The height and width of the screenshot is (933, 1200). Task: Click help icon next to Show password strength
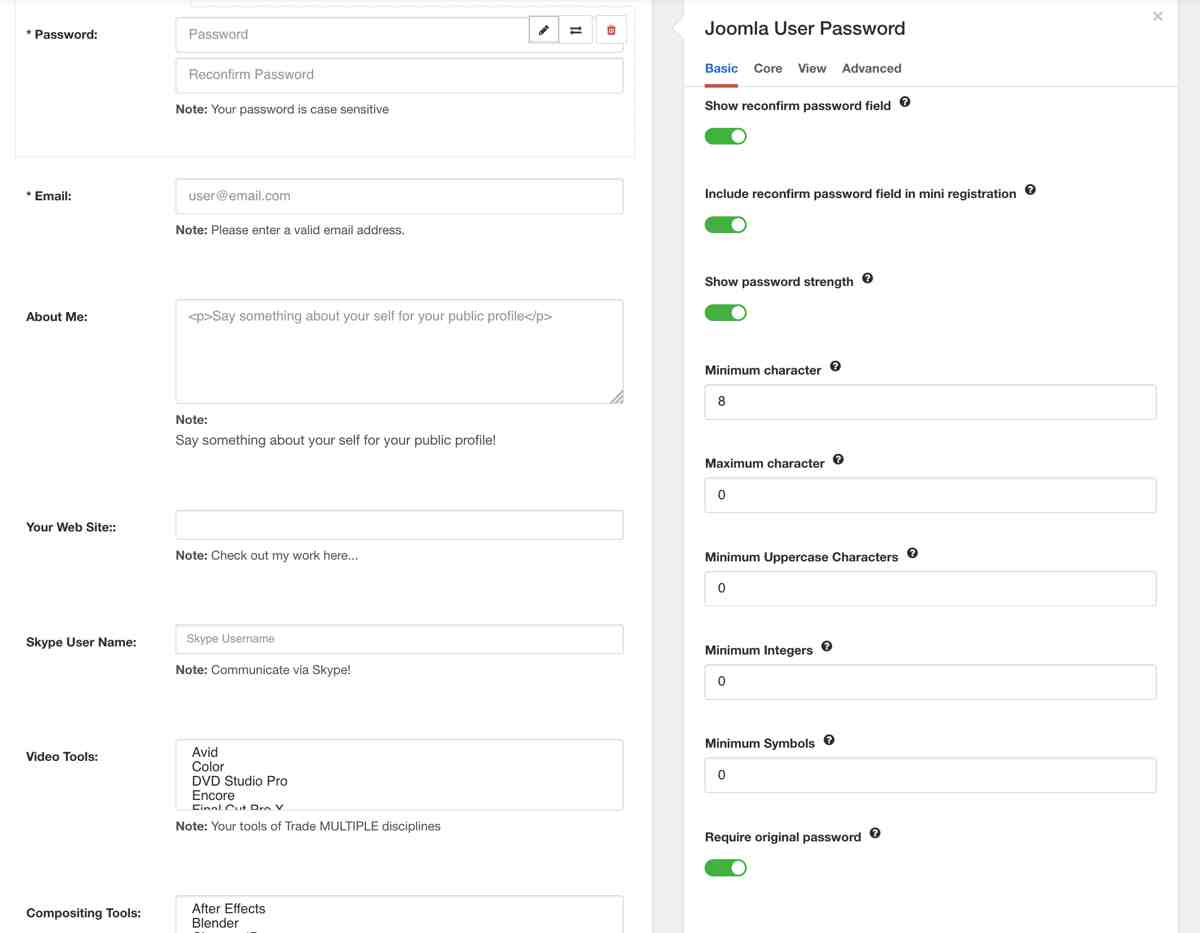[867, 279]
